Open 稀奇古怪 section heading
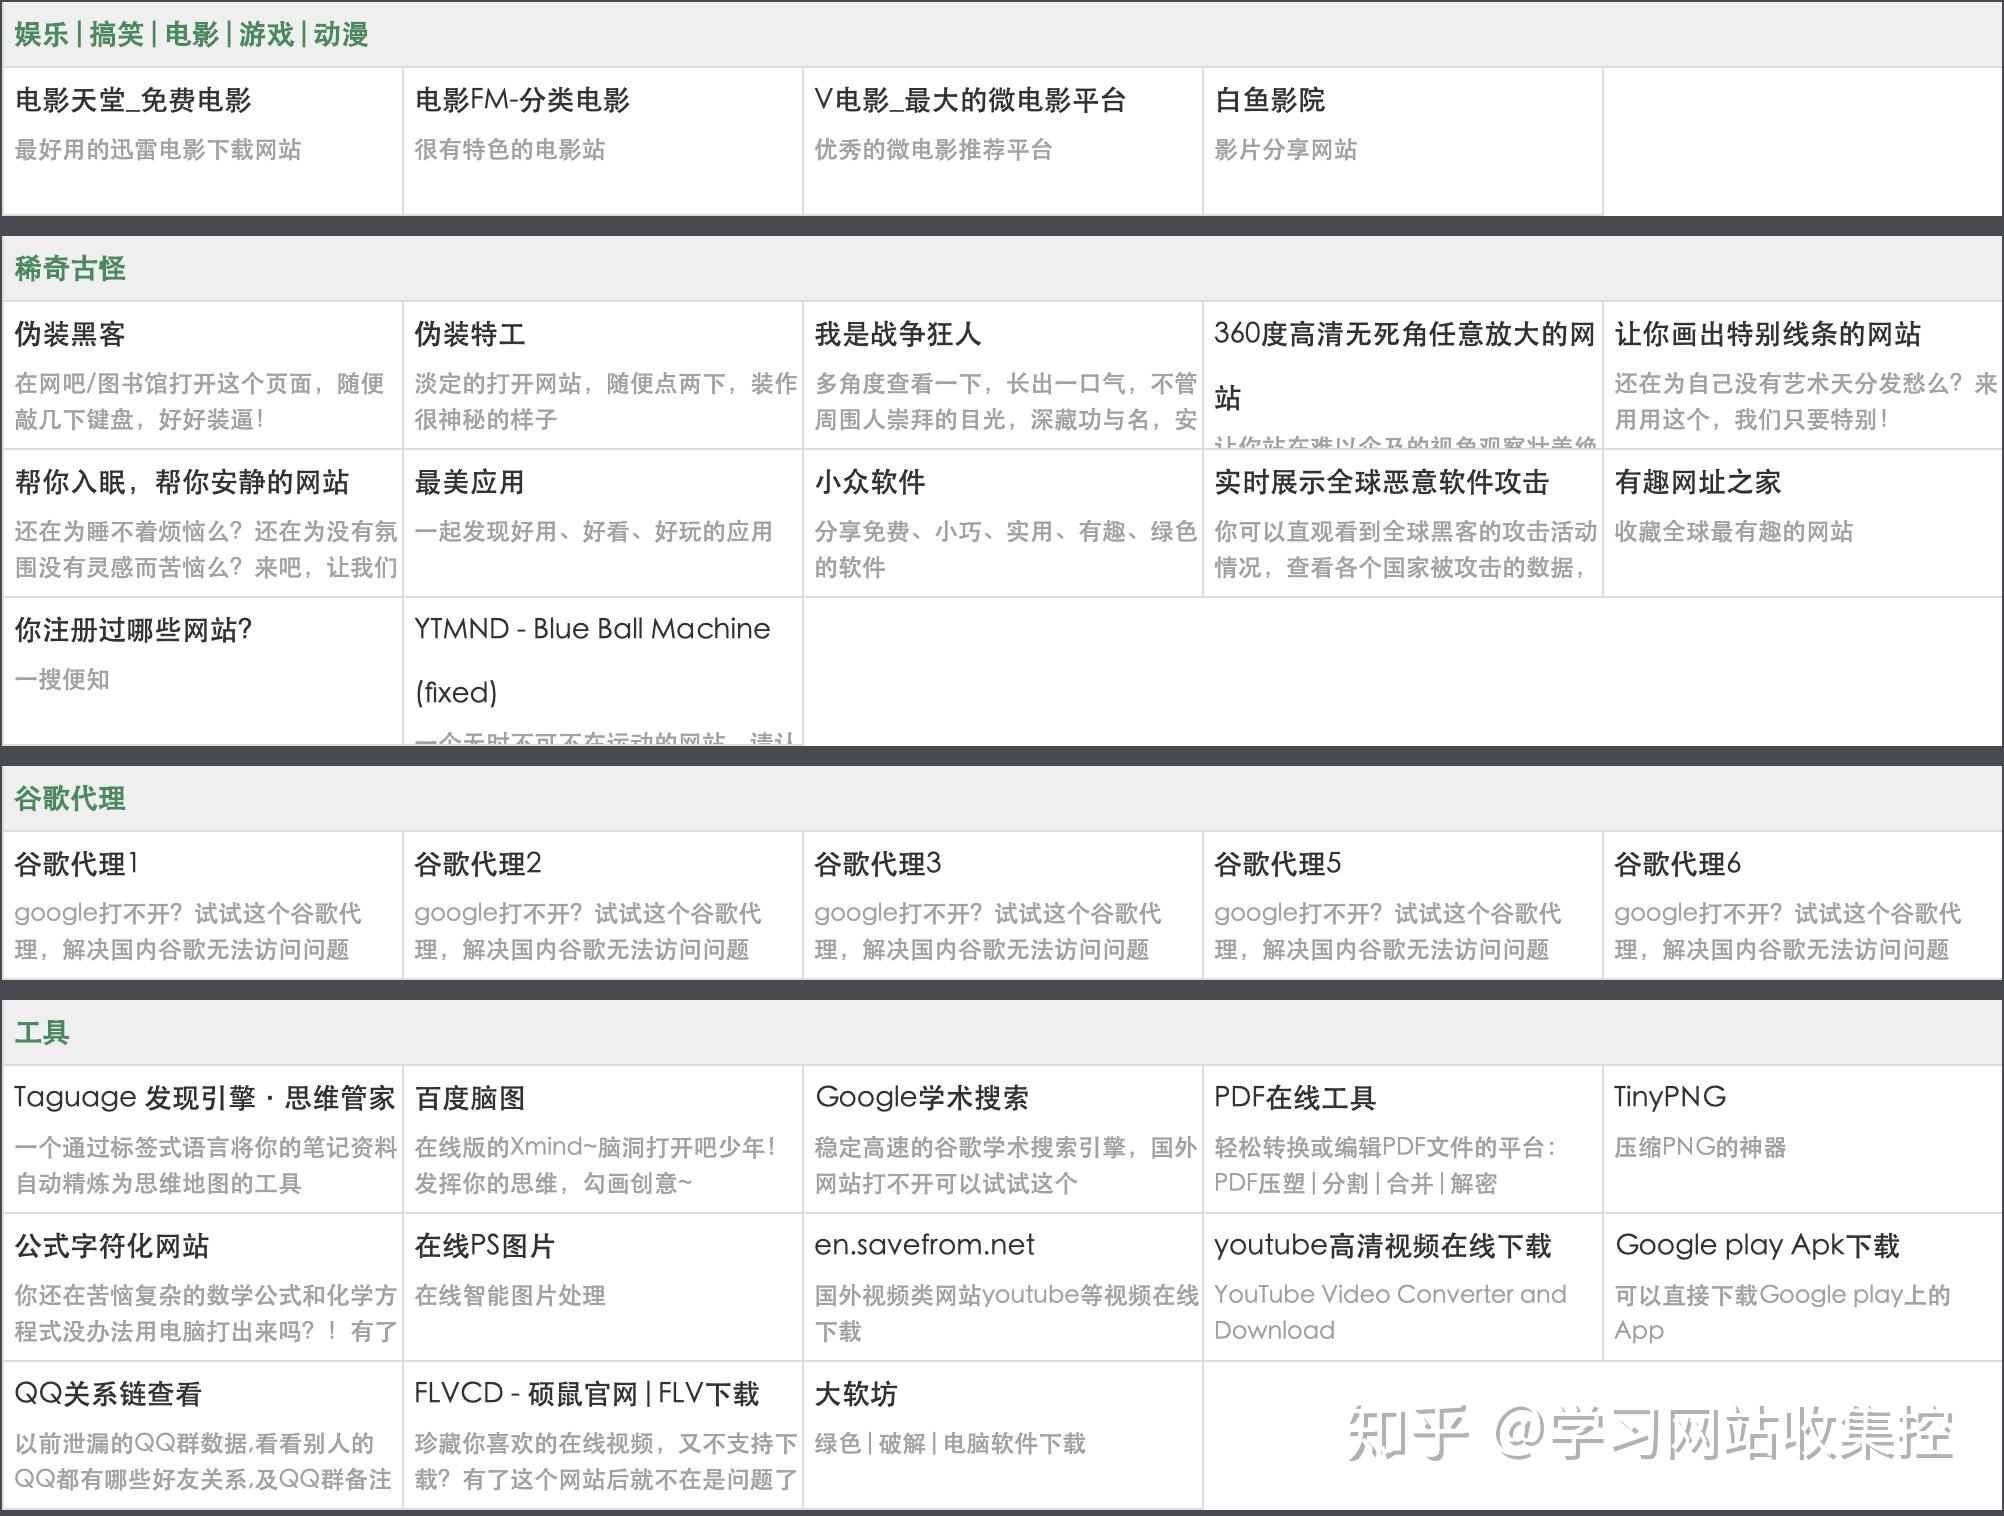The image size is (2004, 1516). (70, 268)
